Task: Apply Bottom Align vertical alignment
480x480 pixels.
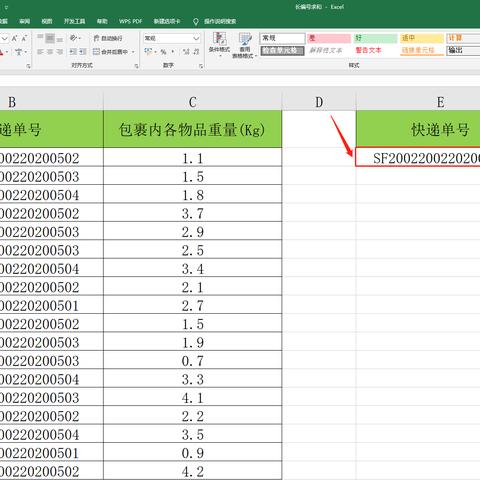Action: tap(60, 39)
